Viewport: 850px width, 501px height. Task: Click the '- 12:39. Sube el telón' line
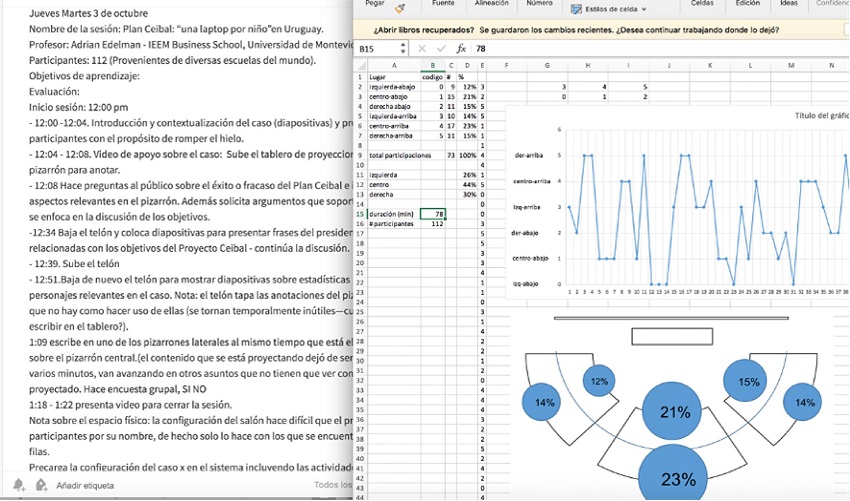[x=74, y=264]
